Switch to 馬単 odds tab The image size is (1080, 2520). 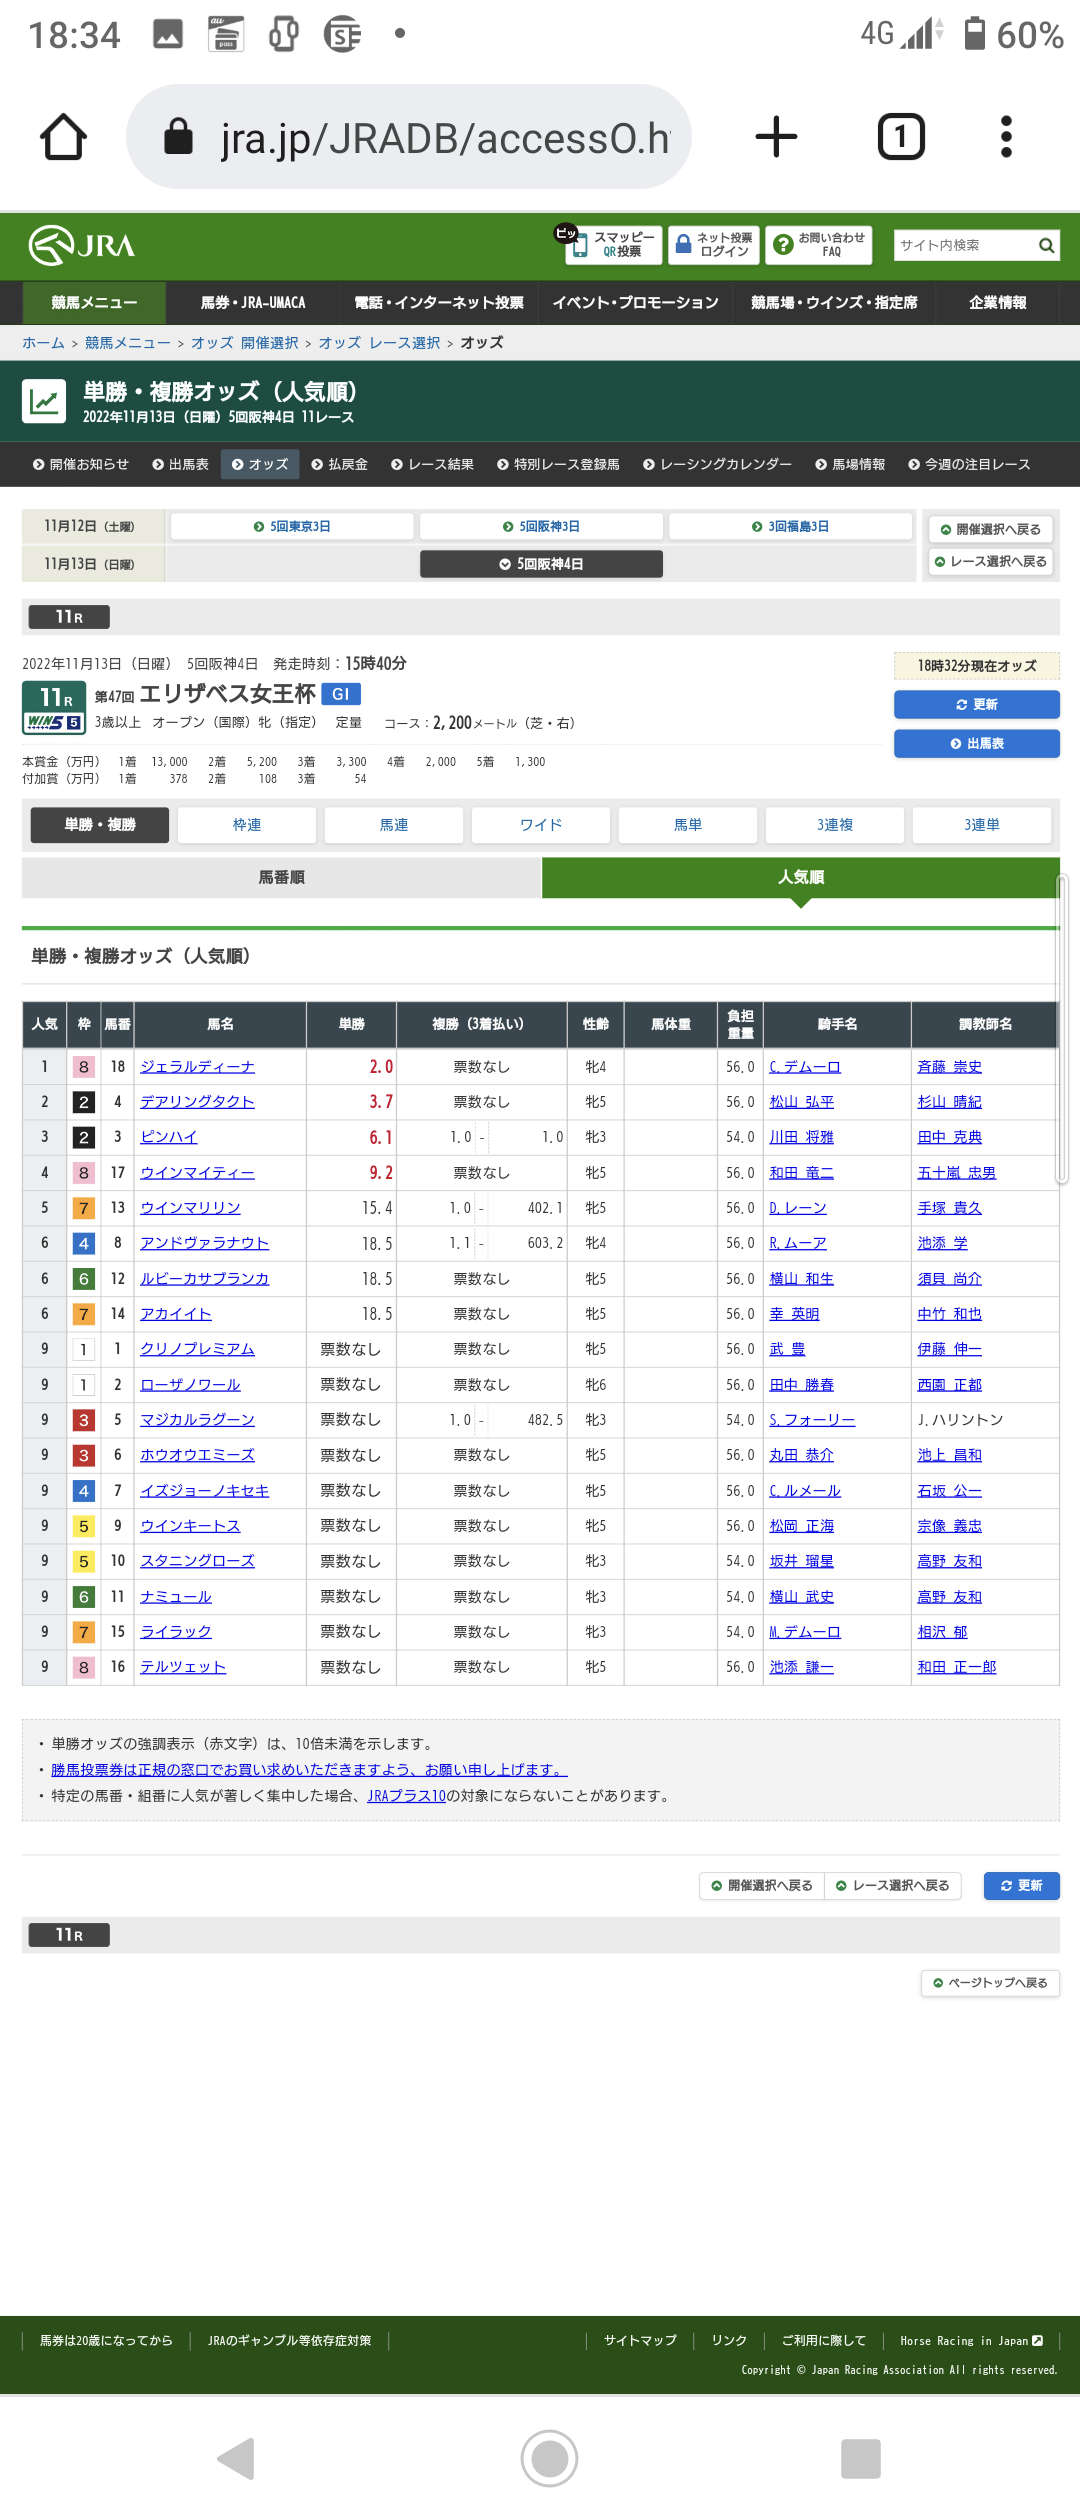click(688, 825)
